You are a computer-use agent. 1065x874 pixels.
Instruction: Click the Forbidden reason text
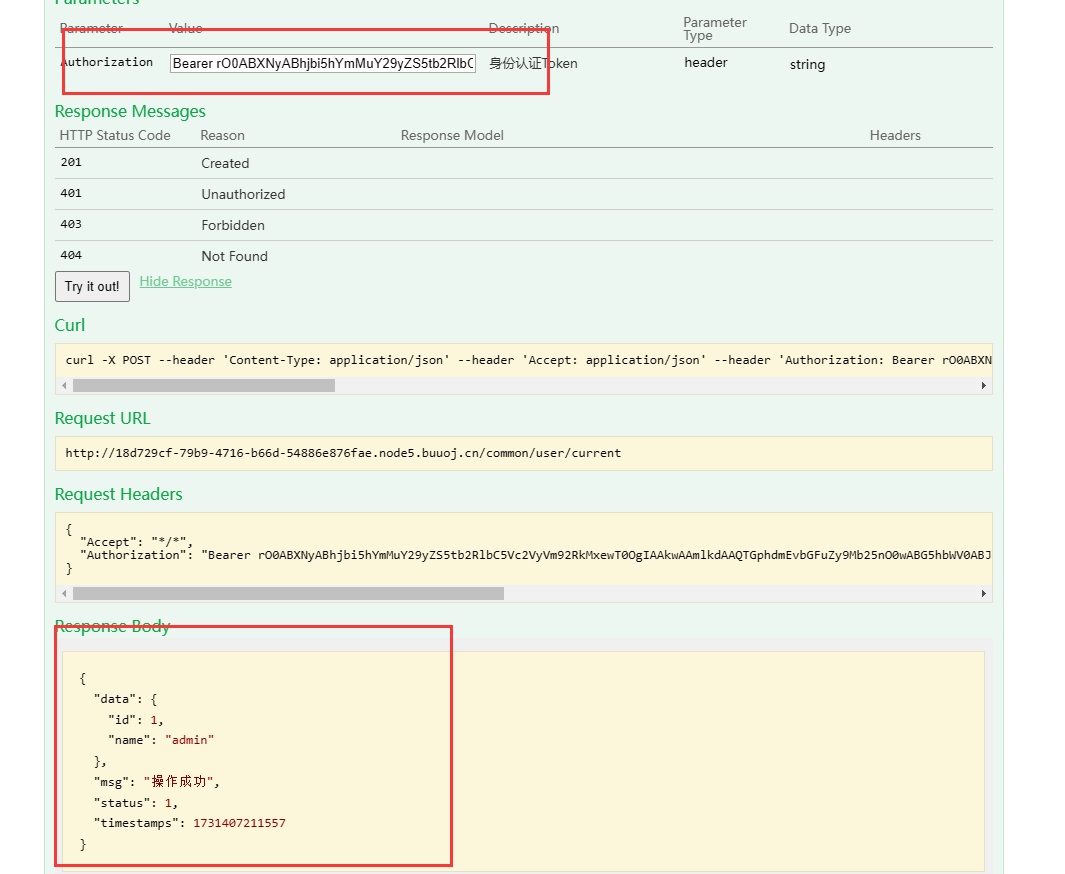tap(233, 225)
